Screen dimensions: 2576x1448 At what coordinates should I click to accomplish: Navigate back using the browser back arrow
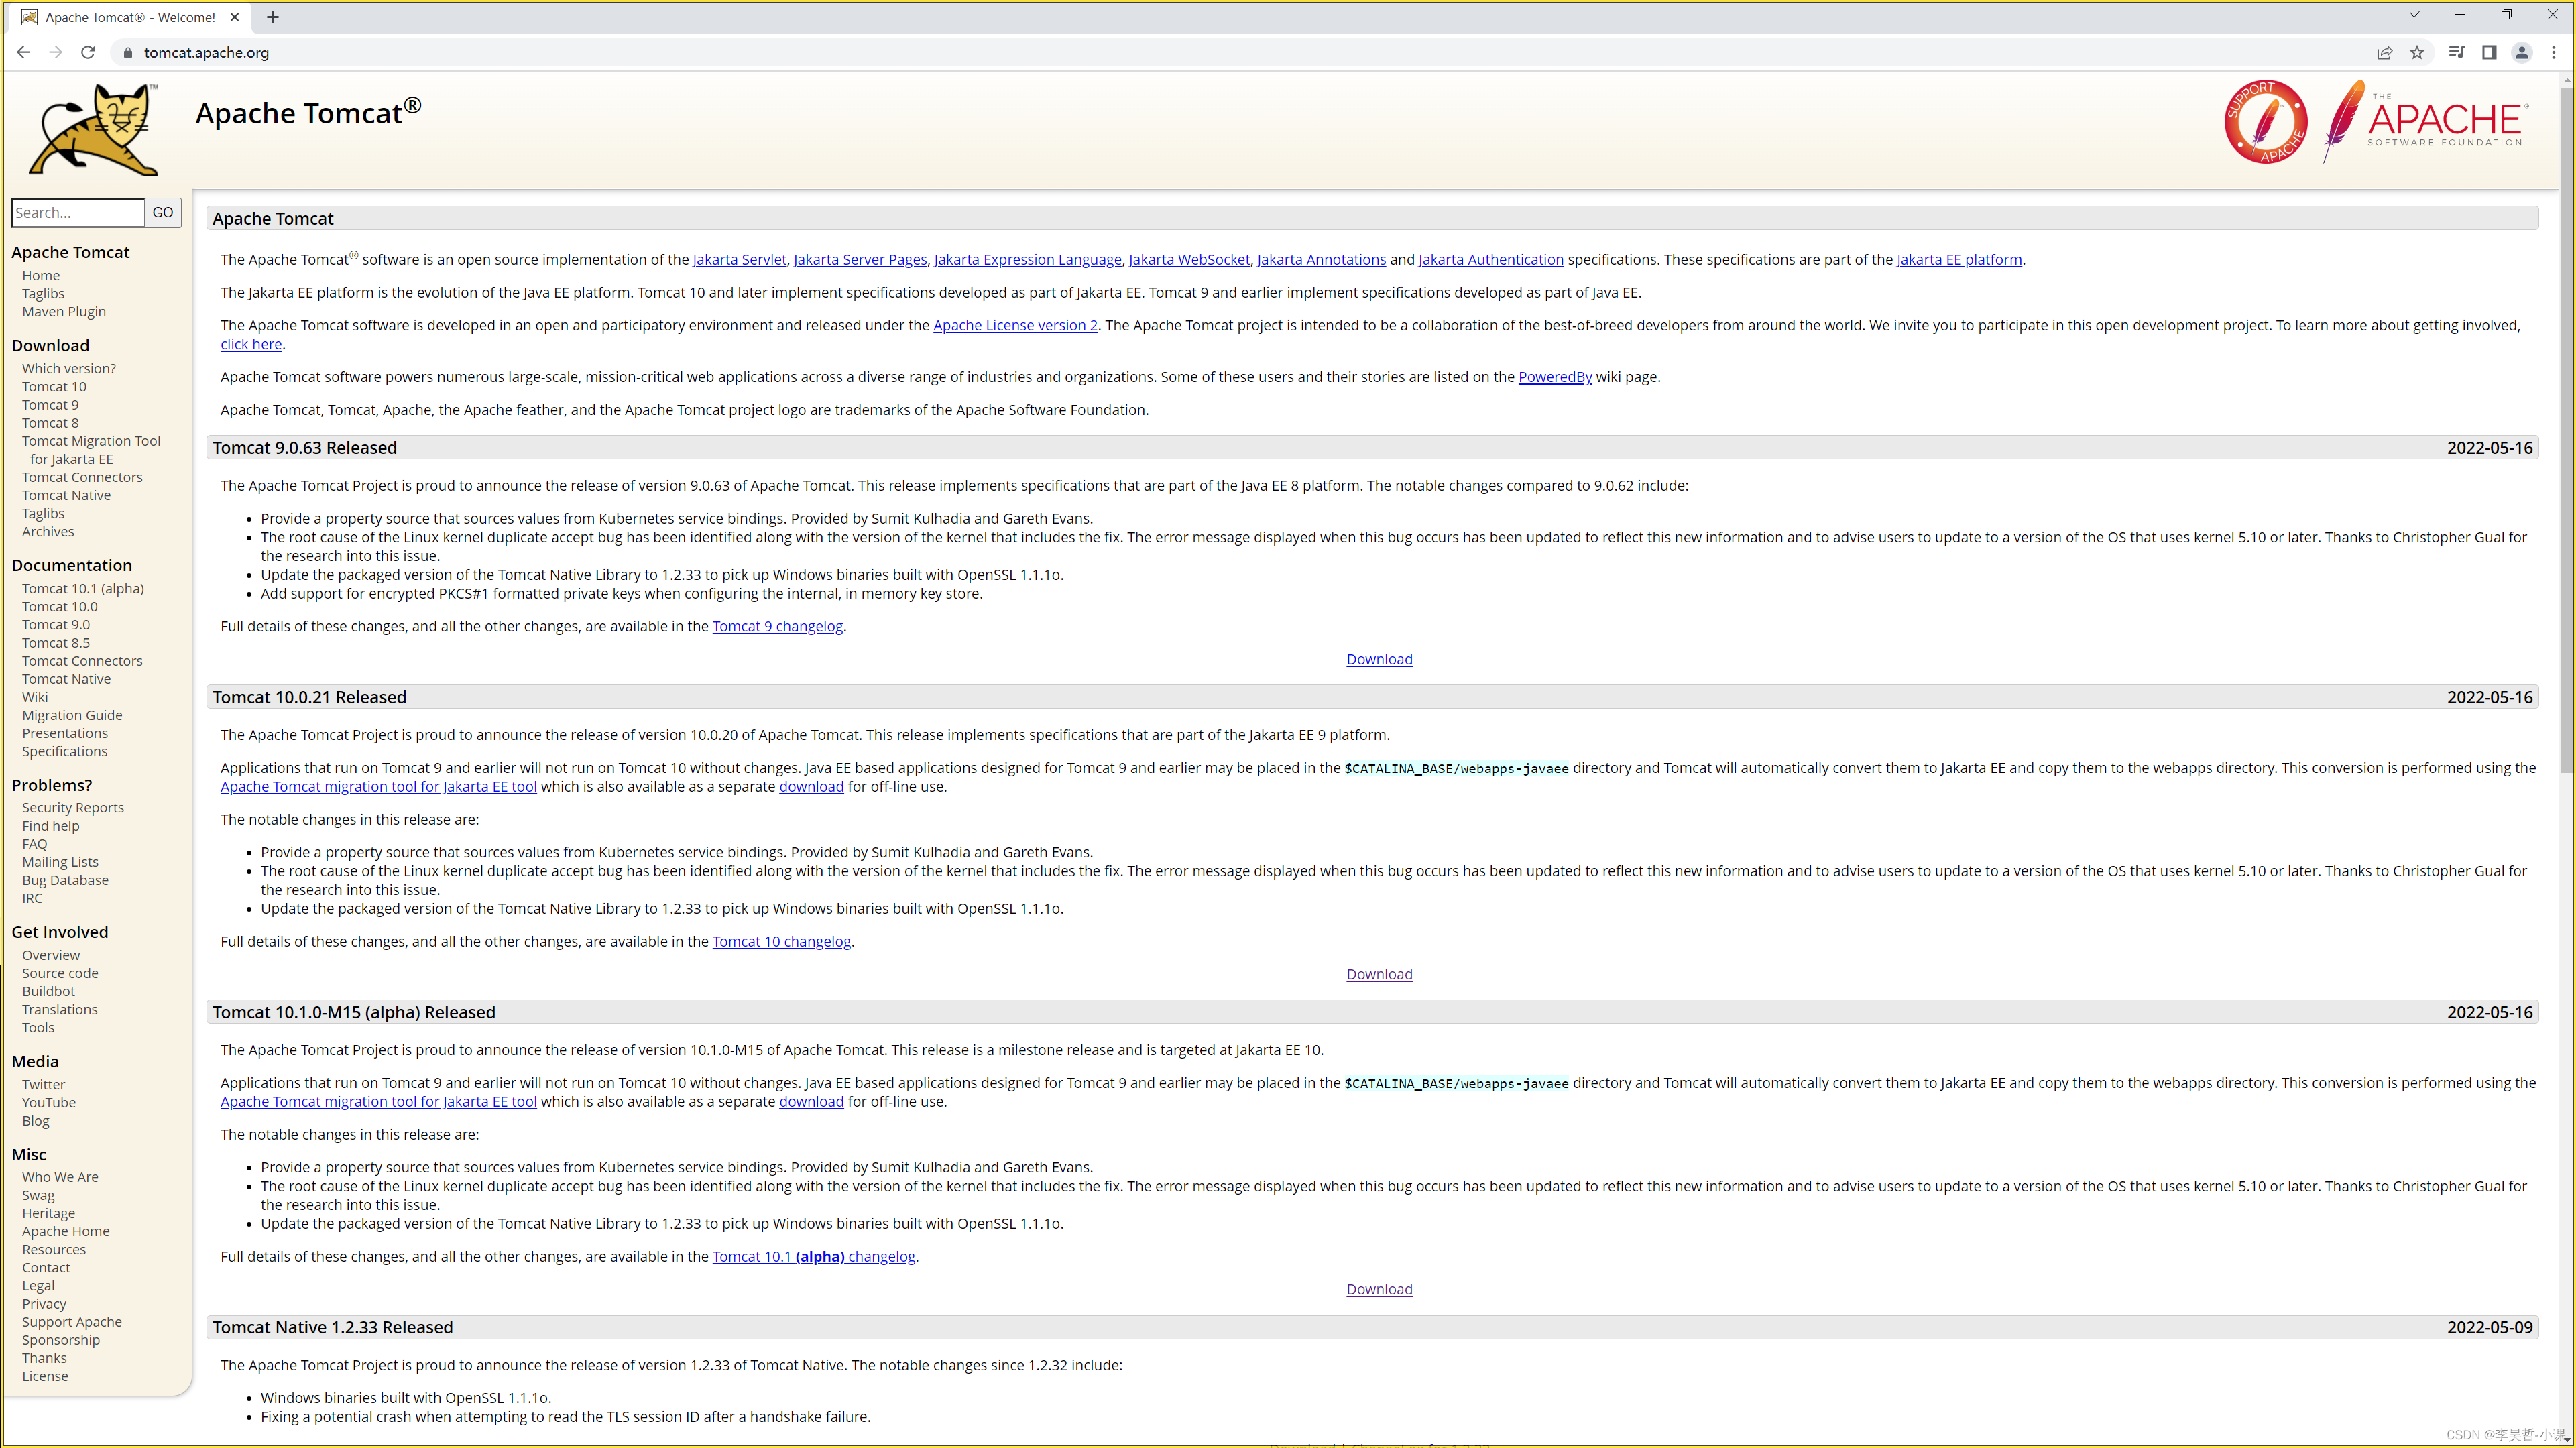coord(23,52)
